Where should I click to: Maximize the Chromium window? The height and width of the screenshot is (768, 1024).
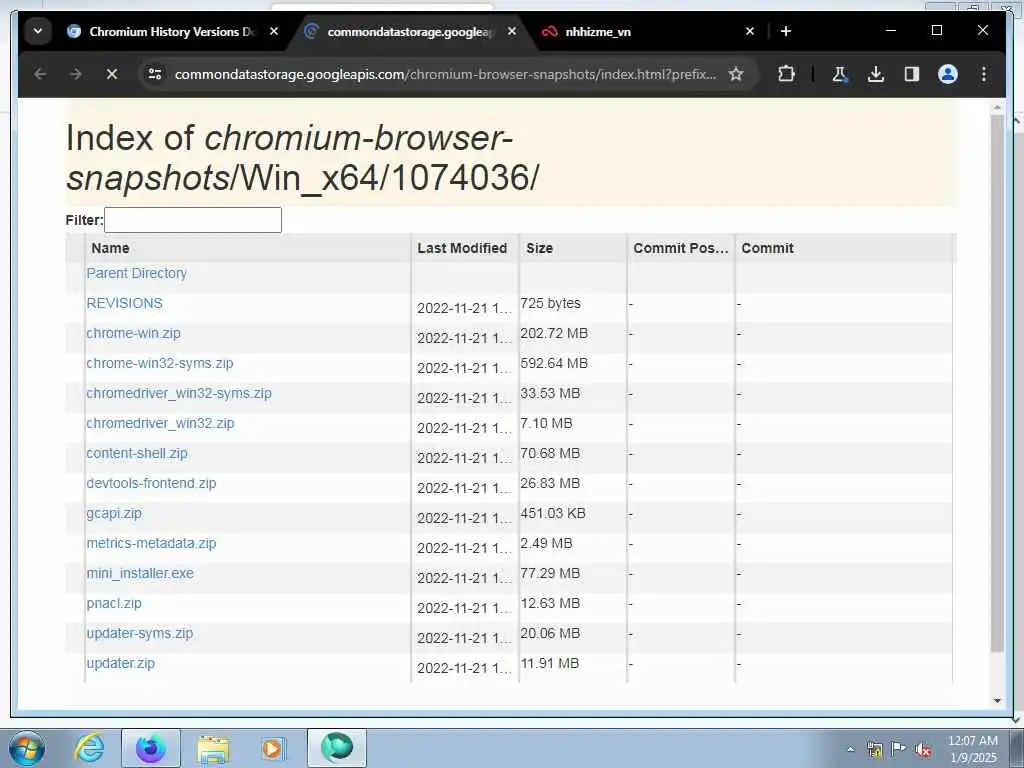936,31
